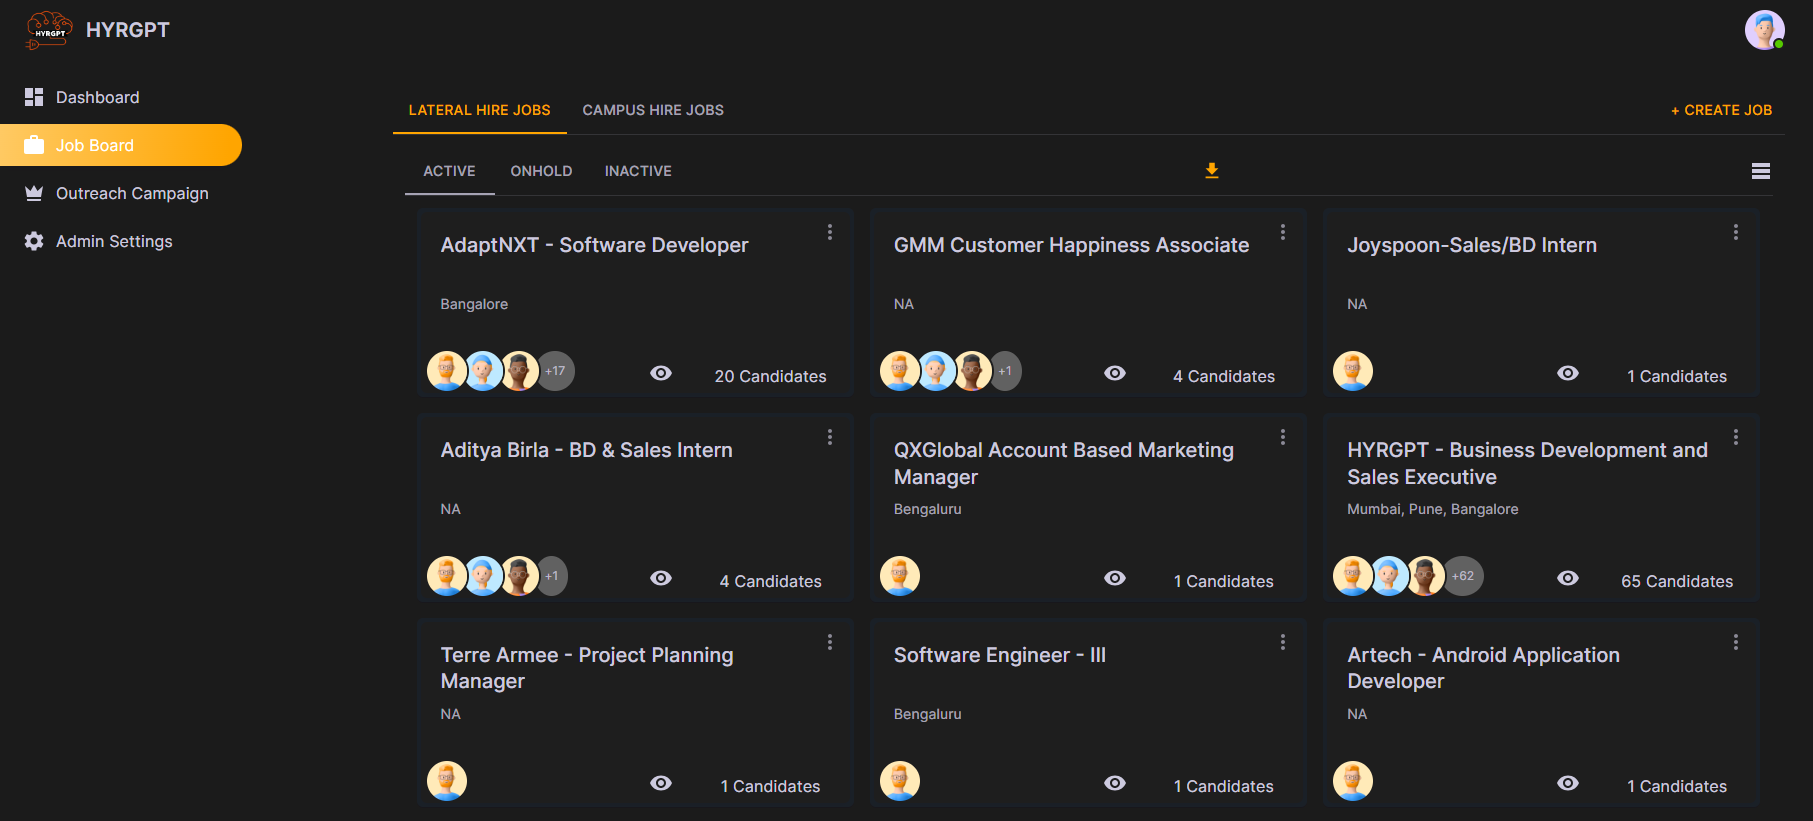Click the download jobs icon
Screen dimensions: 1813x821
(x=1211, y=171)
